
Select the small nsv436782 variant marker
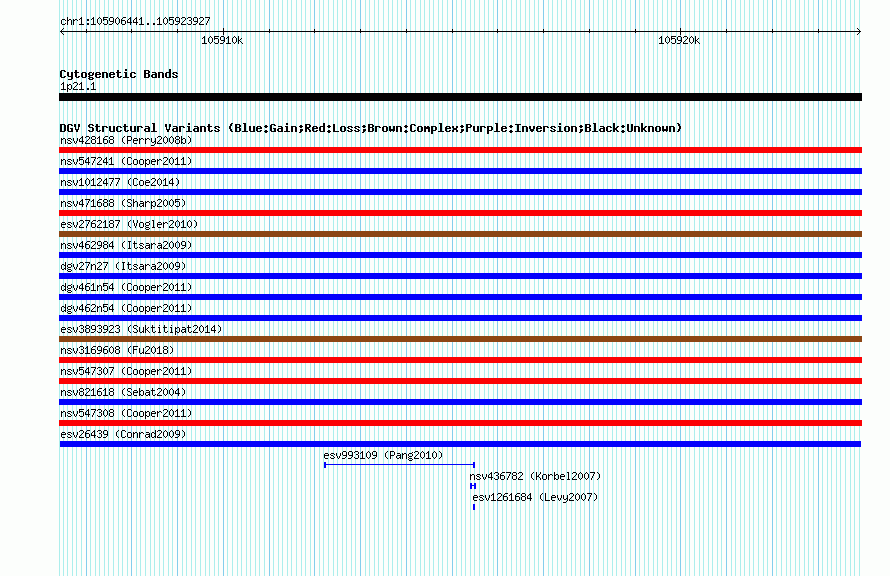(473, 486)
